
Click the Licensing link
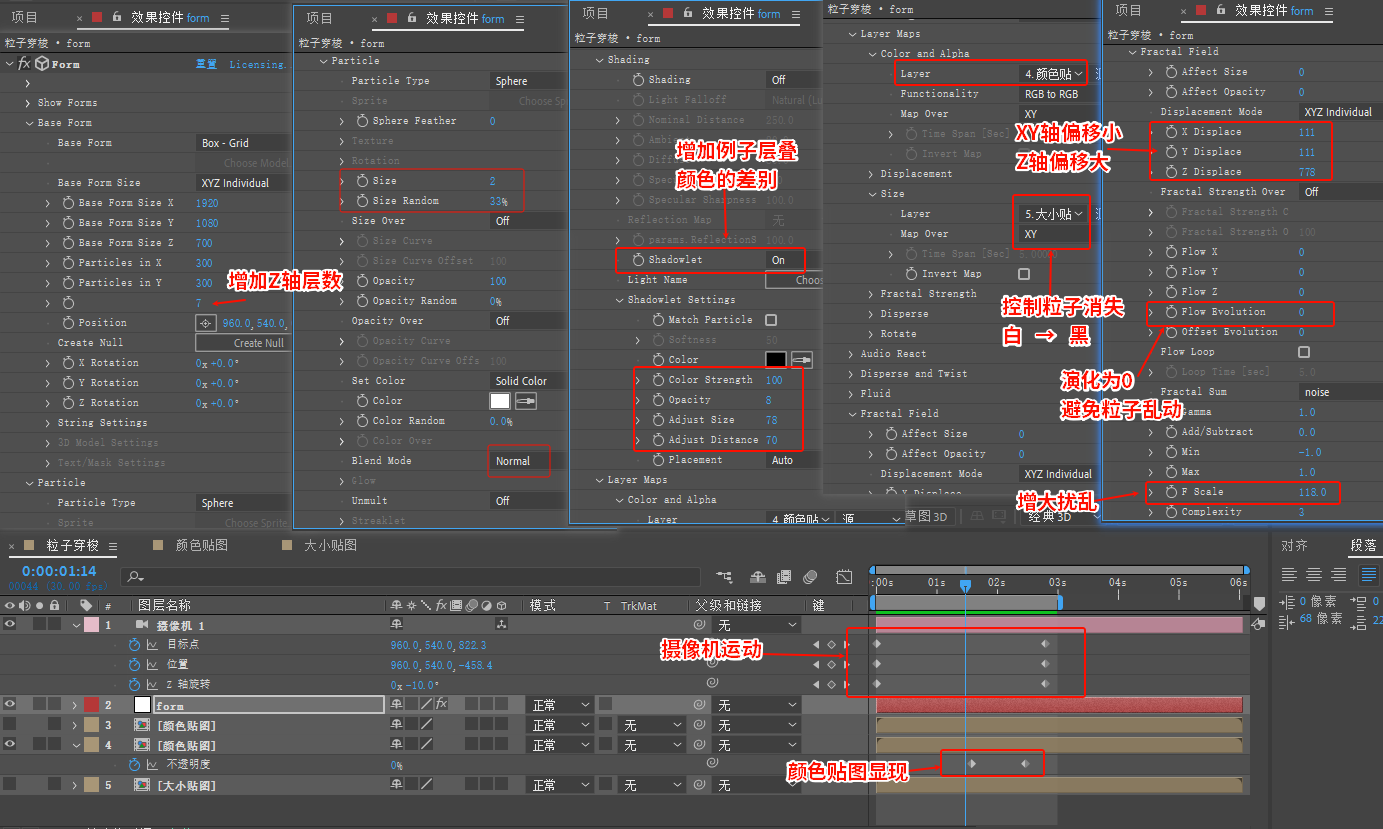coord(258,64)
